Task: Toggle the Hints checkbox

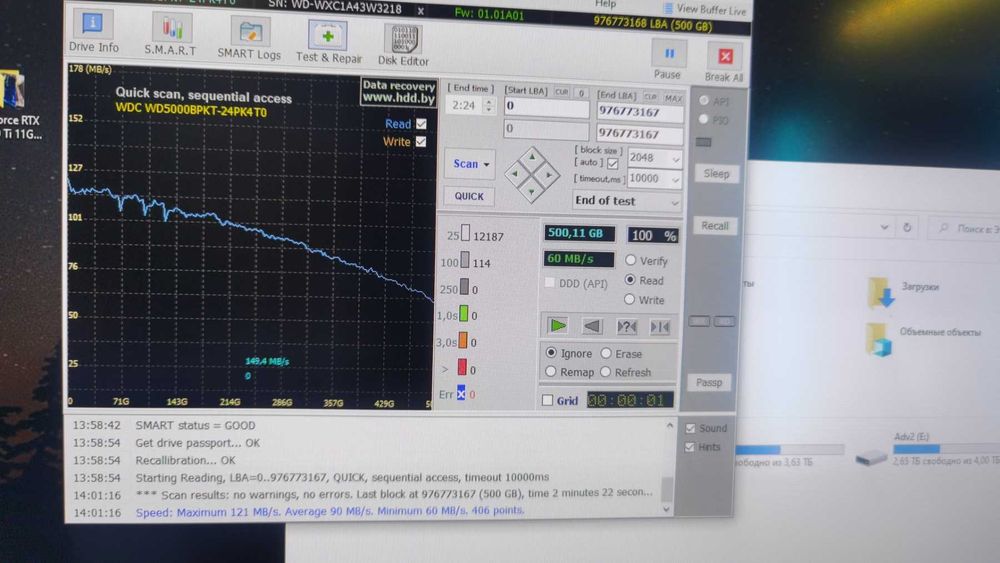Action: point(689,447)
